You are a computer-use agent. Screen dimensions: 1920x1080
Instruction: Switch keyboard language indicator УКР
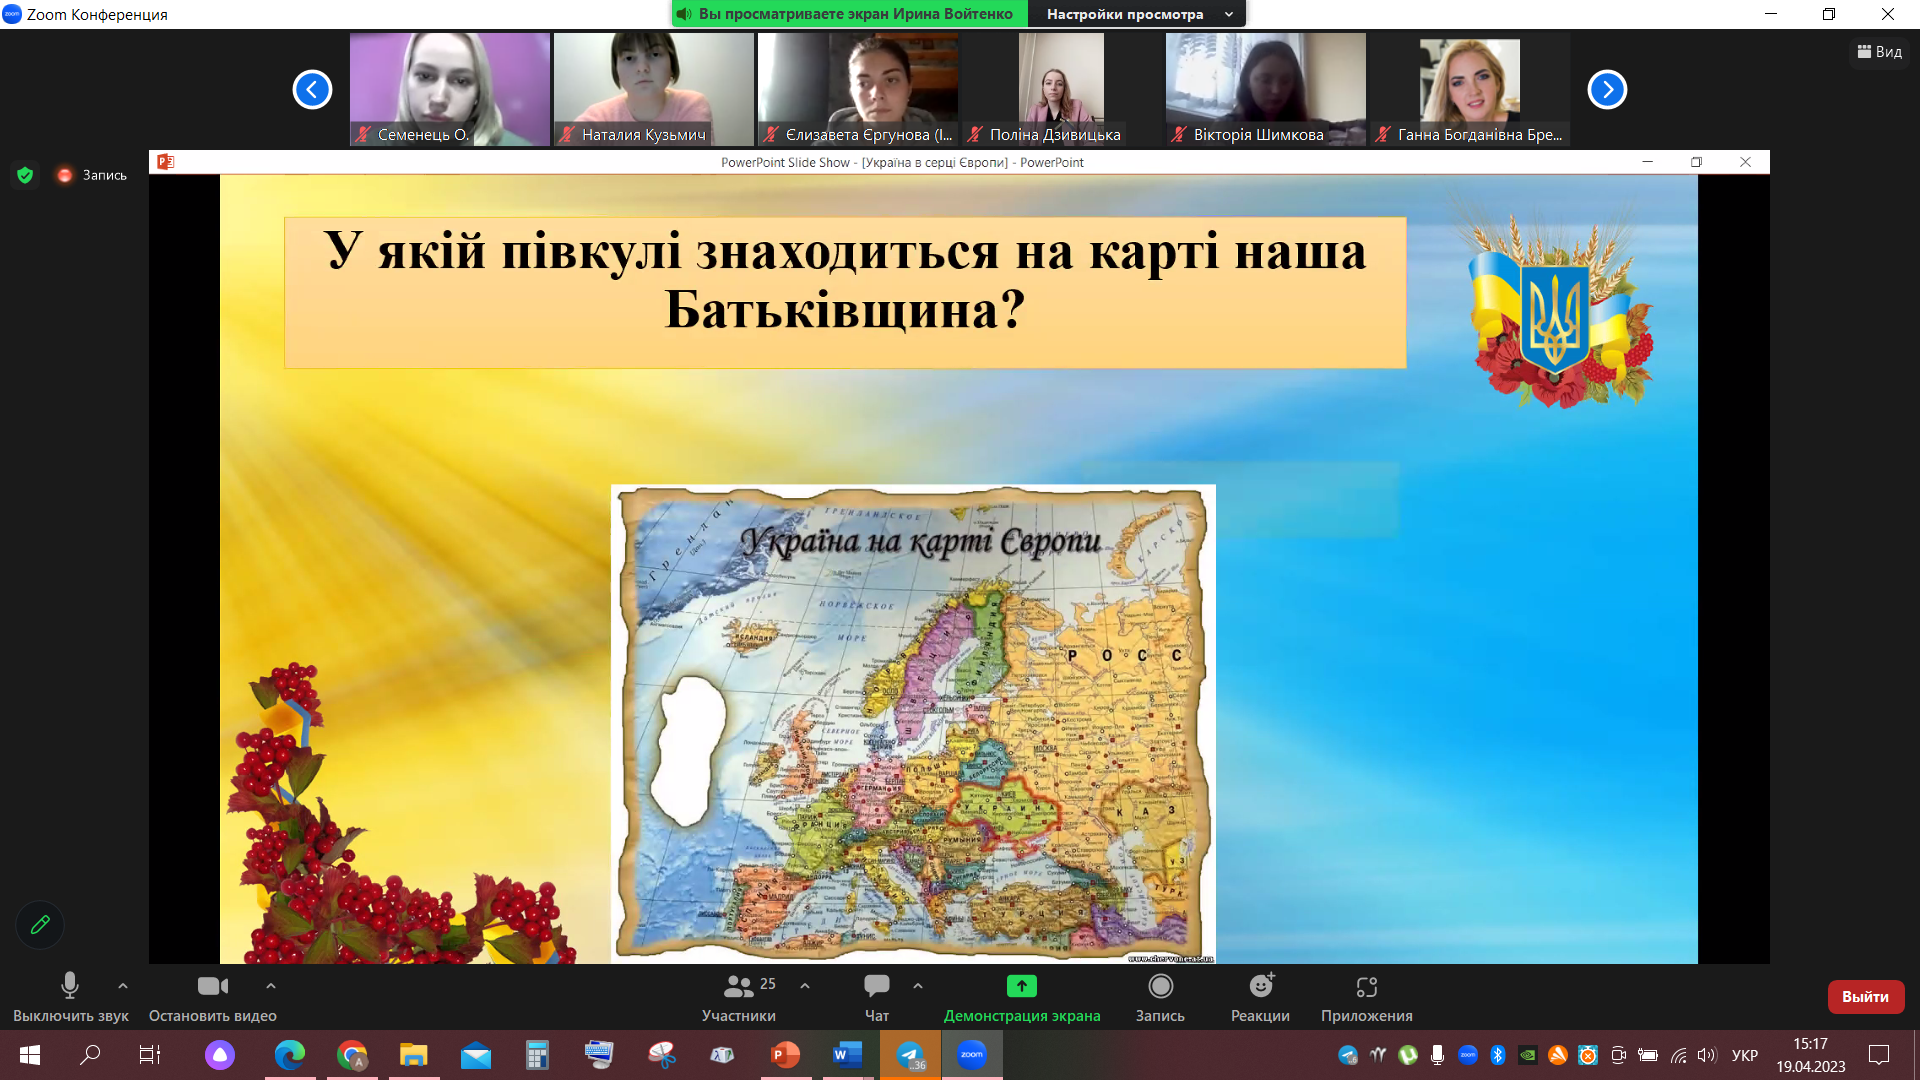1745,1055
